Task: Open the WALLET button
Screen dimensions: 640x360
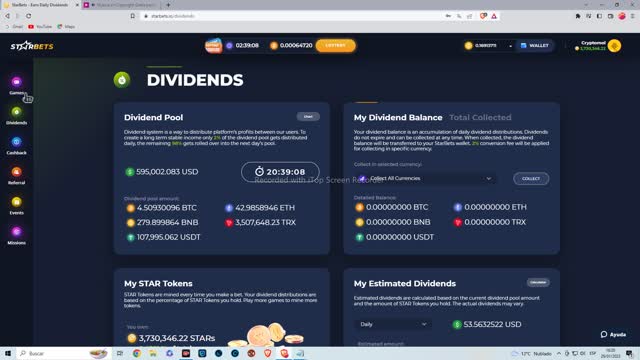Action: click(535, 45)
